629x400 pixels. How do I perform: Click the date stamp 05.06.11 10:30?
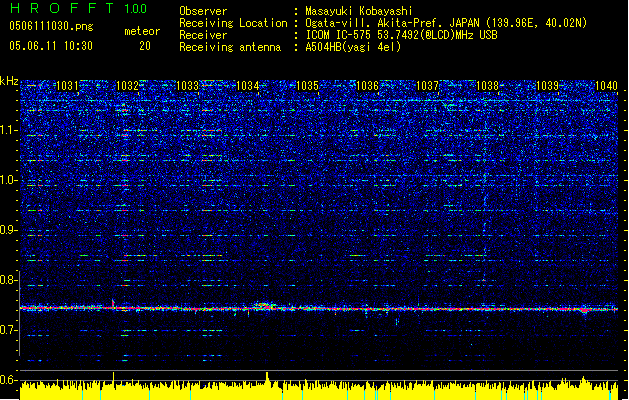click(x=51, y=46)
